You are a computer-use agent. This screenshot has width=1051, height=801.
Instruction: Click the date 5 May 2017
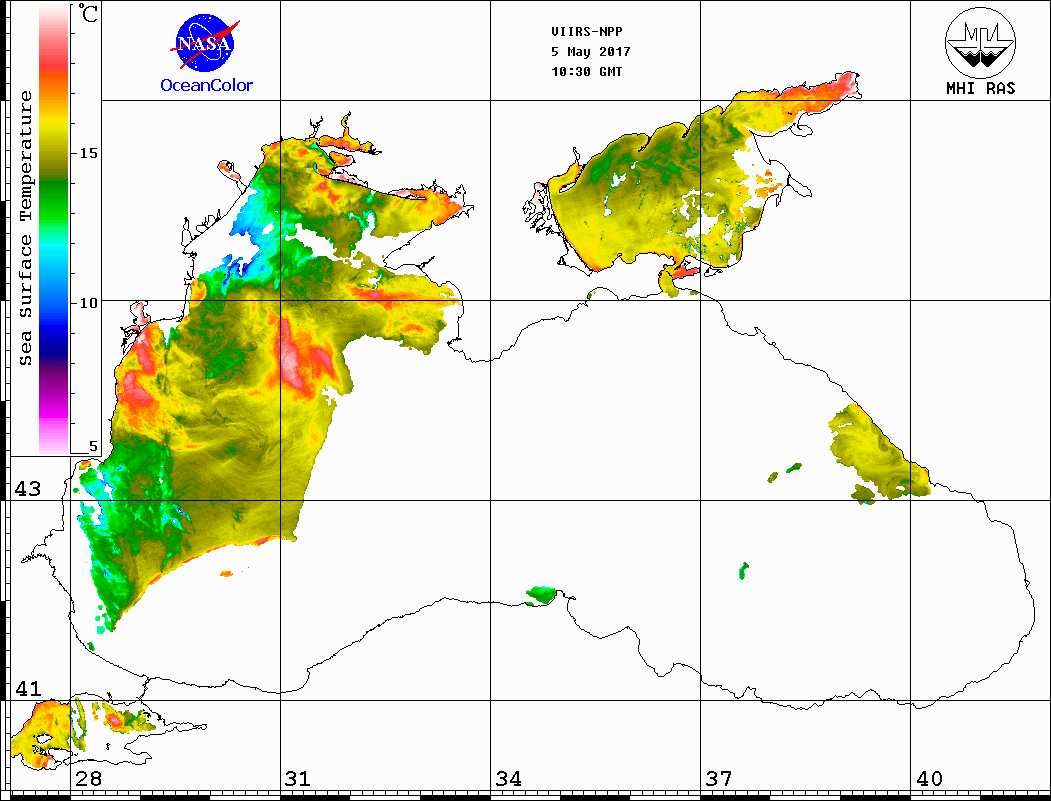click(591, 52)
